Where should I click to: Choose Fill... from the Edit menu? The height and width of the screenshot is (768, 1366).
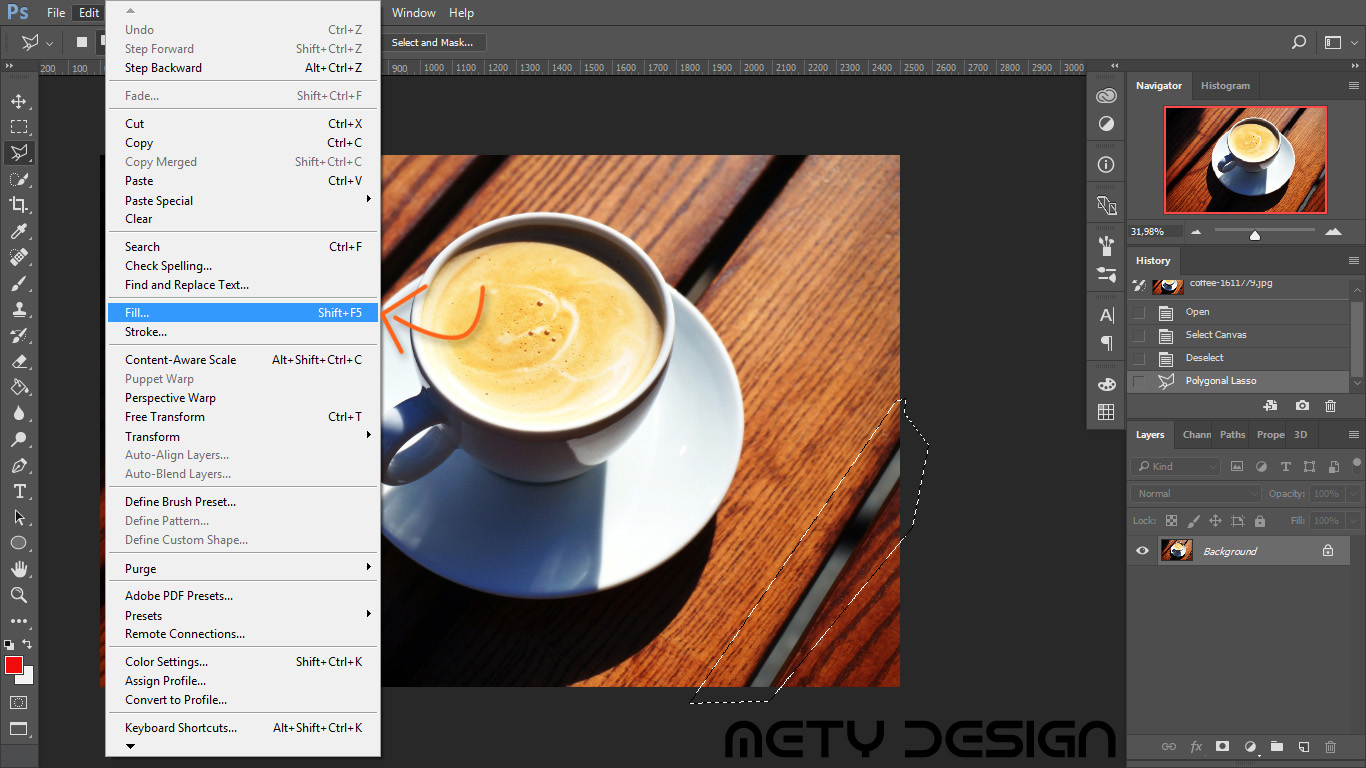(243, 313)
